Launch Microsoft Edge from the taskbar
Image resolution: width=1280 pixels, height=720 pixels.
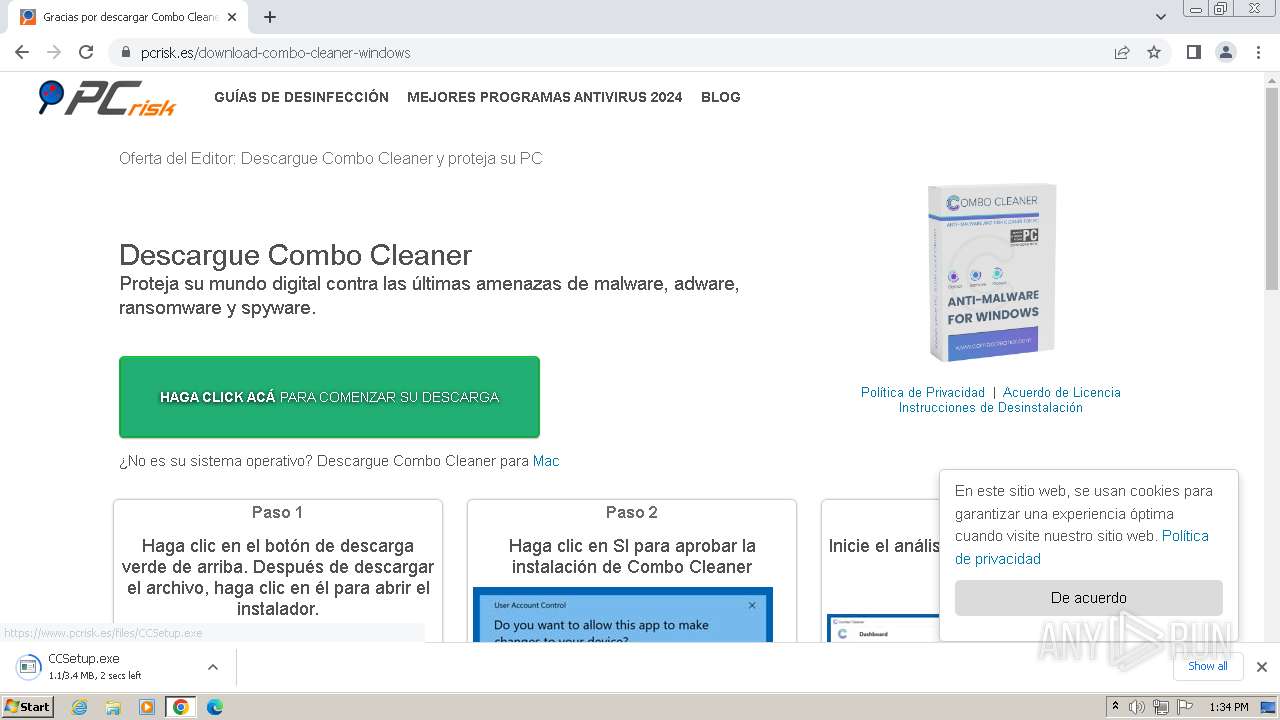[214, 707]
